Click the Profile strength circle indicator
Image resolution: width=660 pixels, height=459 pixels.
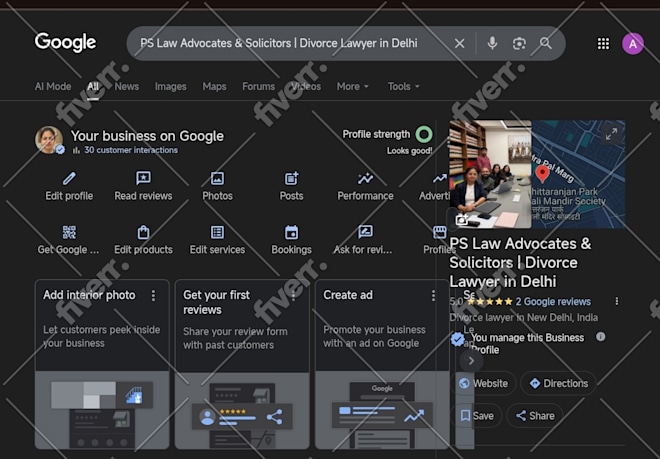(x=424, y=134)
